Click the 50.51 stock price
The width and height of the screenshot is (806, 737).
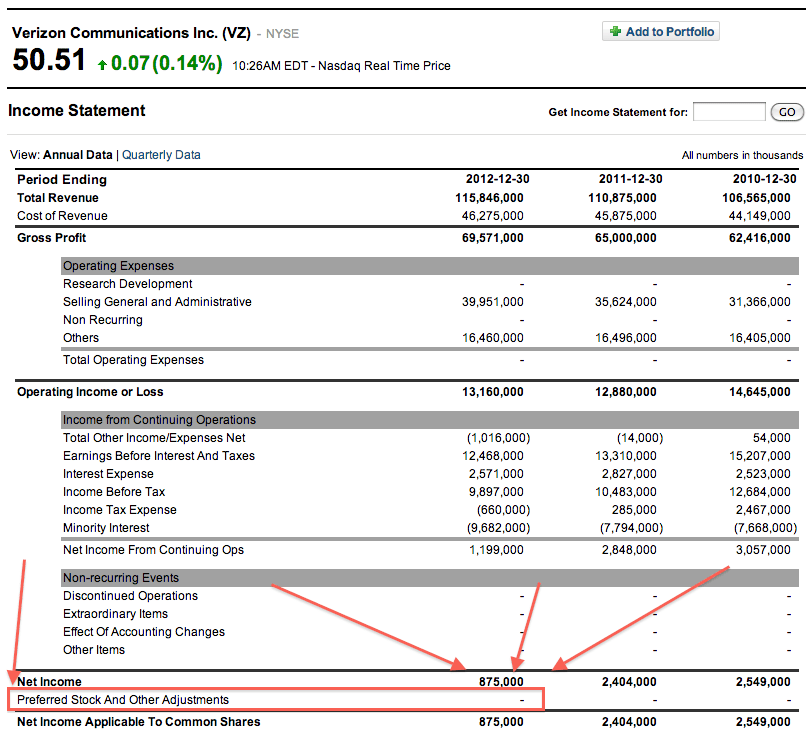coord(49,60)
